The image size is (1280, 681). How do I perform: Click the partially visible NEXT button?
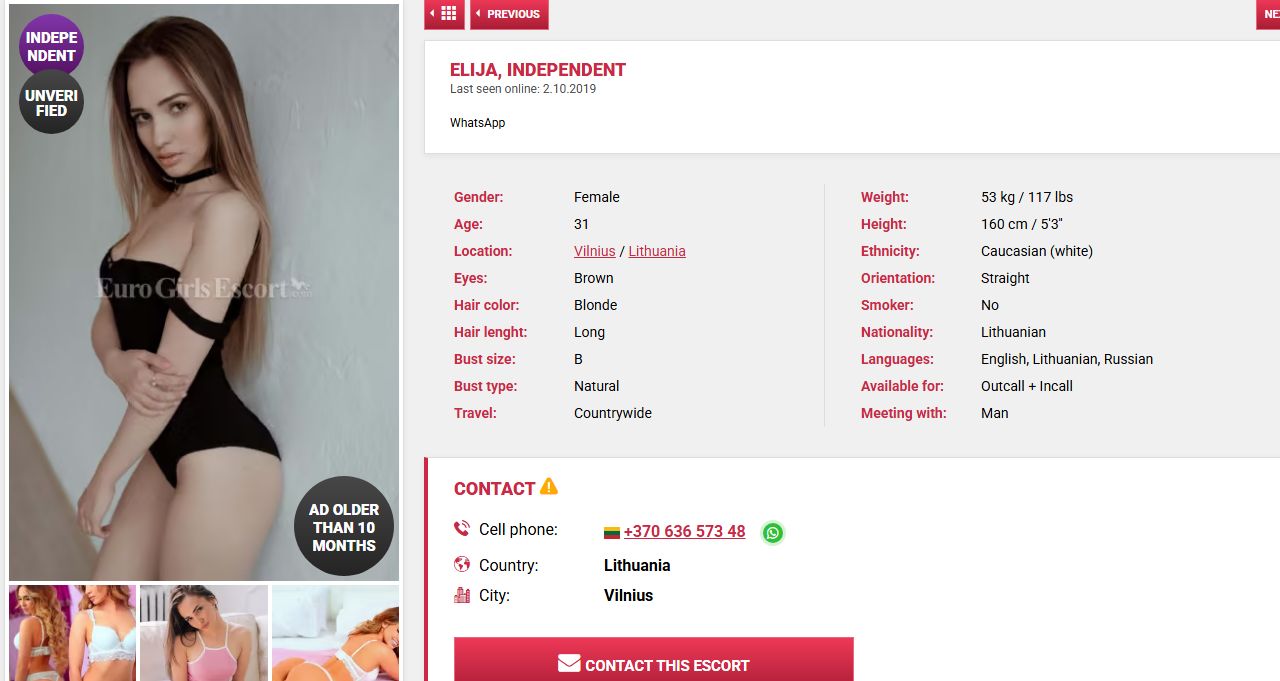tap(1268, 14)
